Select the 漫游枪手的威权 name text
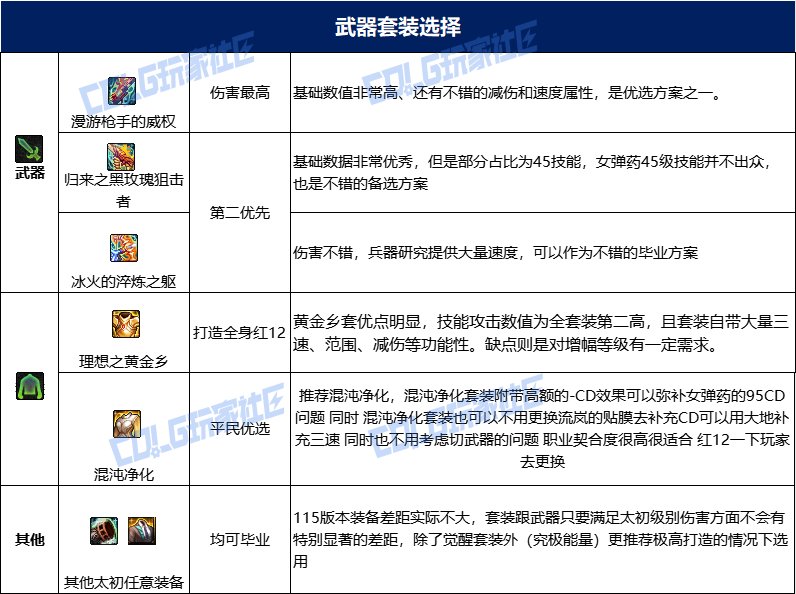Screen dimensions: 796x594 (123, 122)
